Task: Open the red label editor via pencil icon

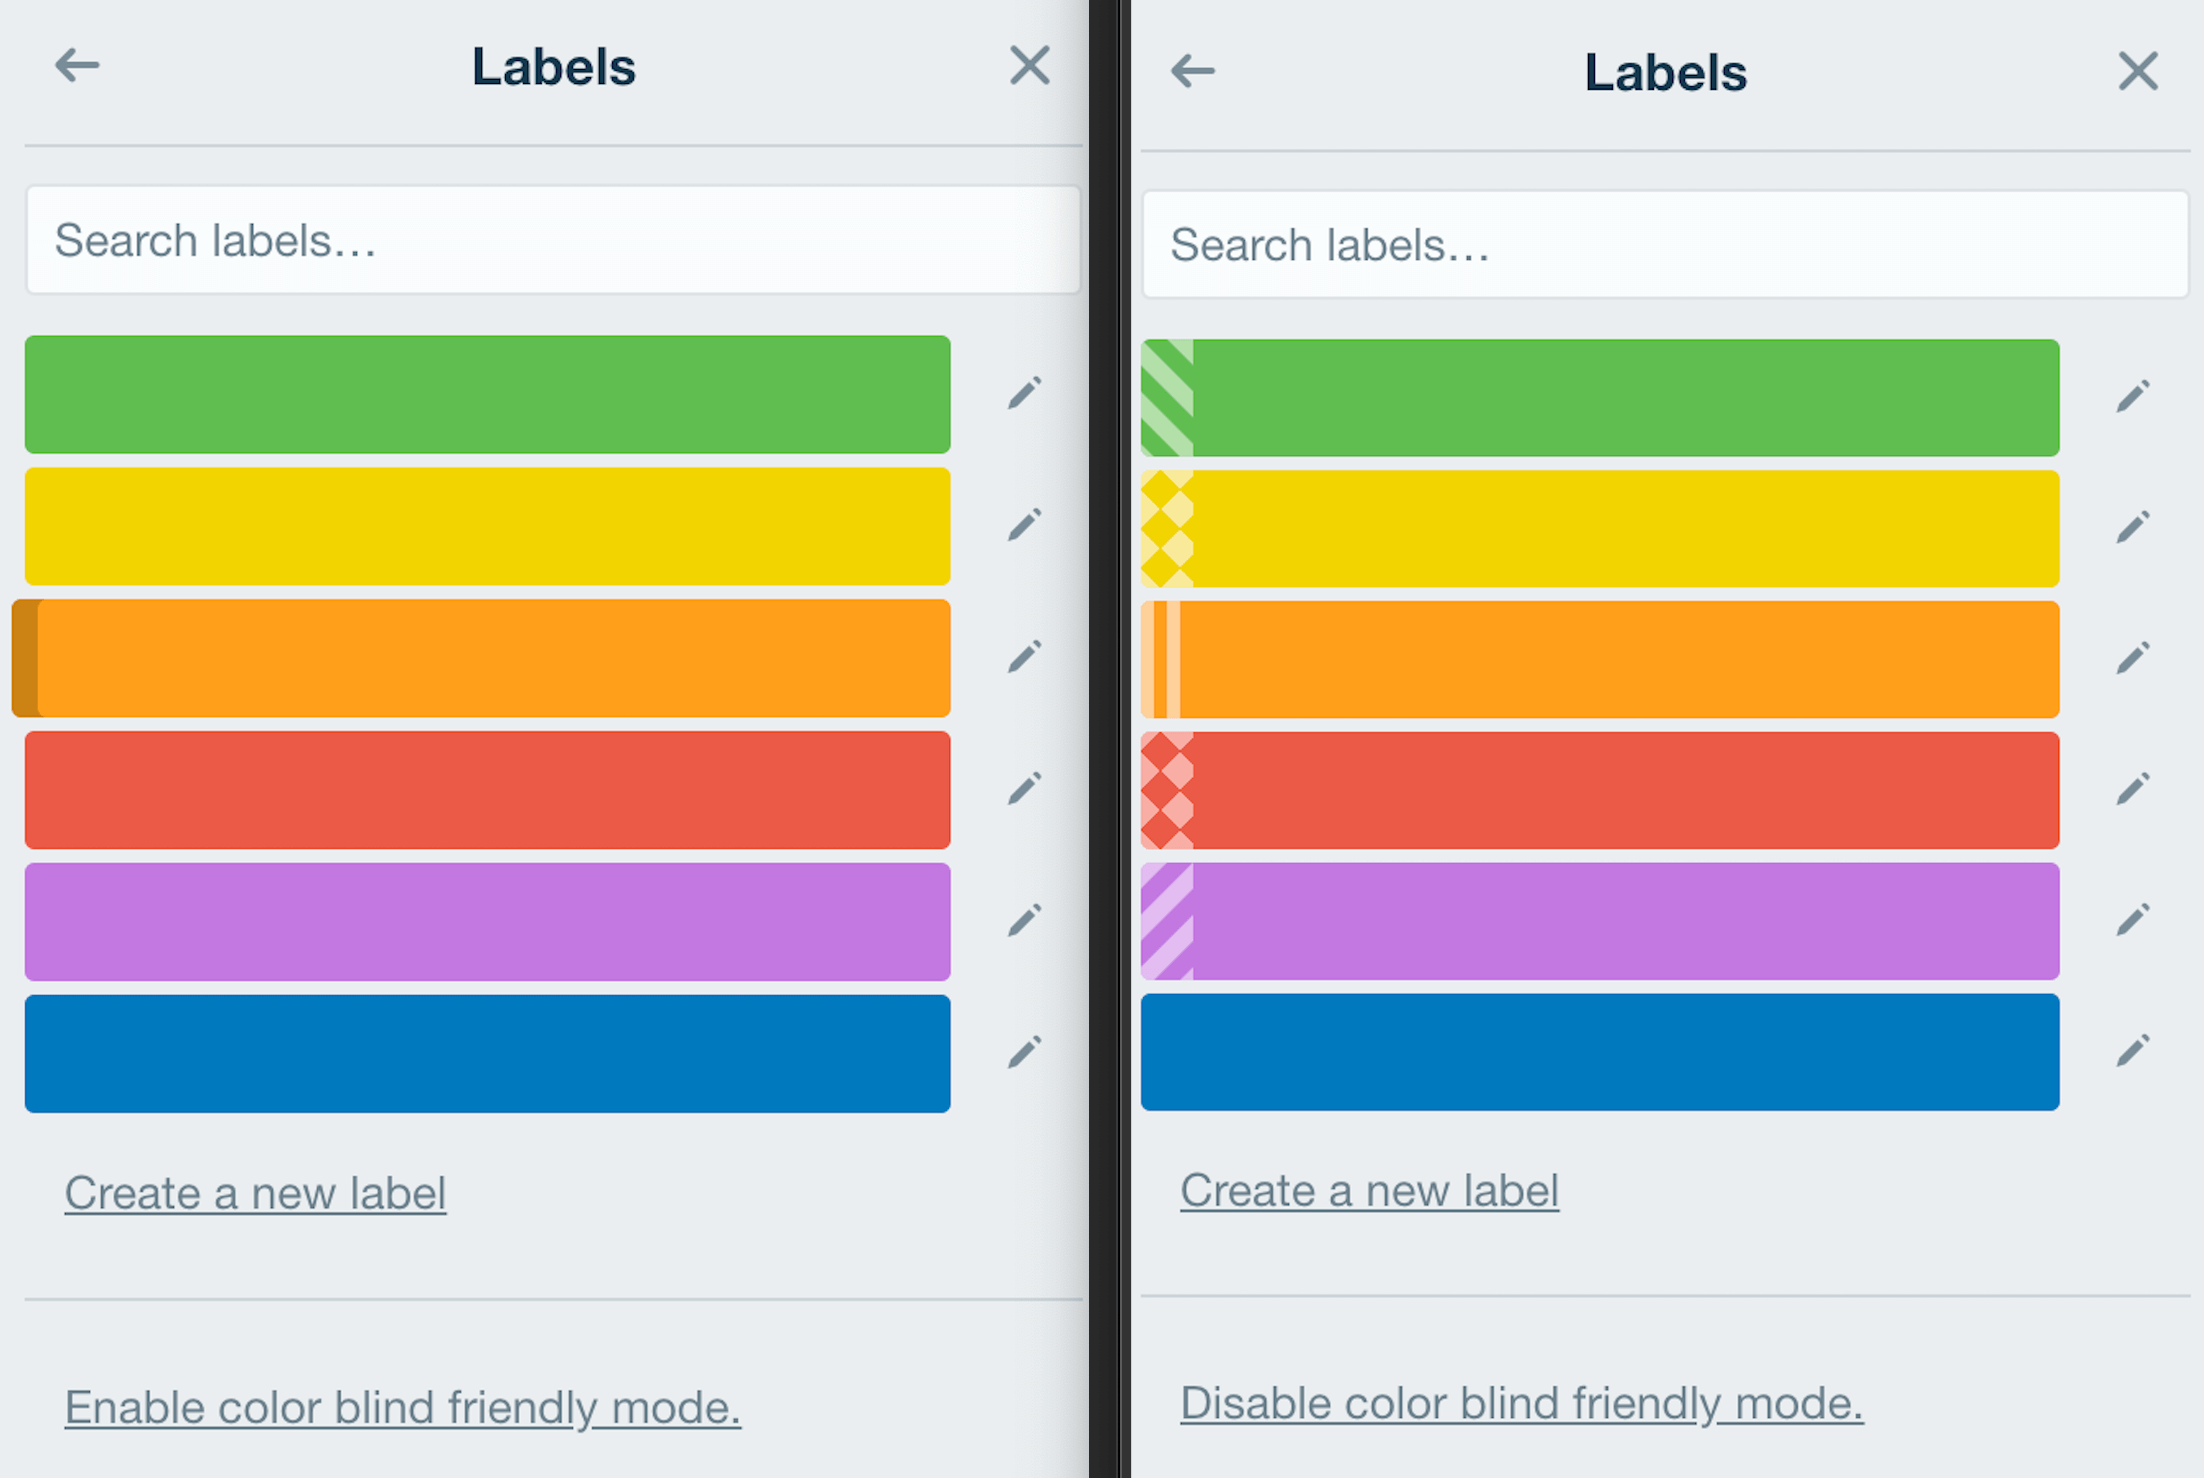Action: coord(1025,789)
